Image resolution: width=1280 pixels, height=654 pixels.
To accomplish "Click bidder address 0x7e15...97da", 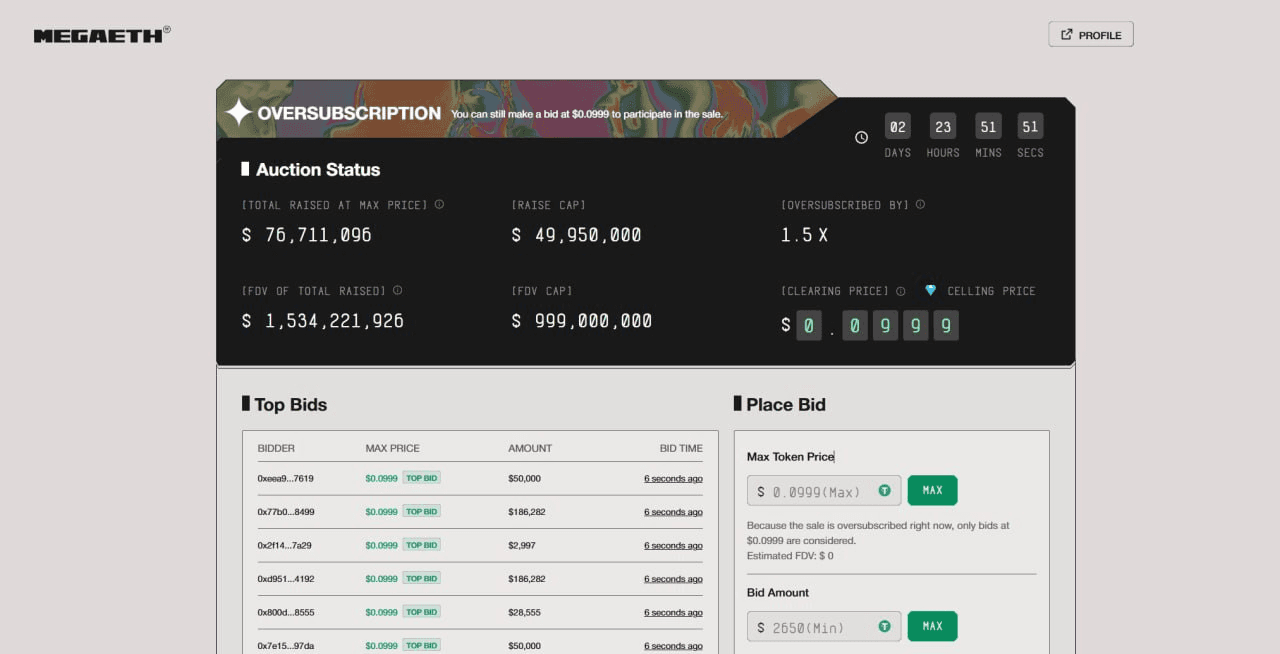I will coord(285,646).
